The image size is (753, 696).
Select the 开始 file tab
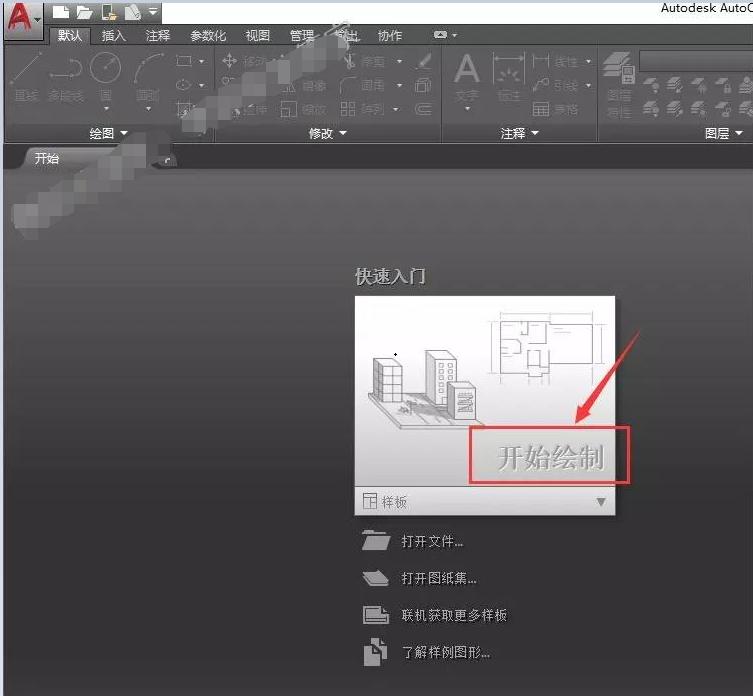[x=47, y=158]
